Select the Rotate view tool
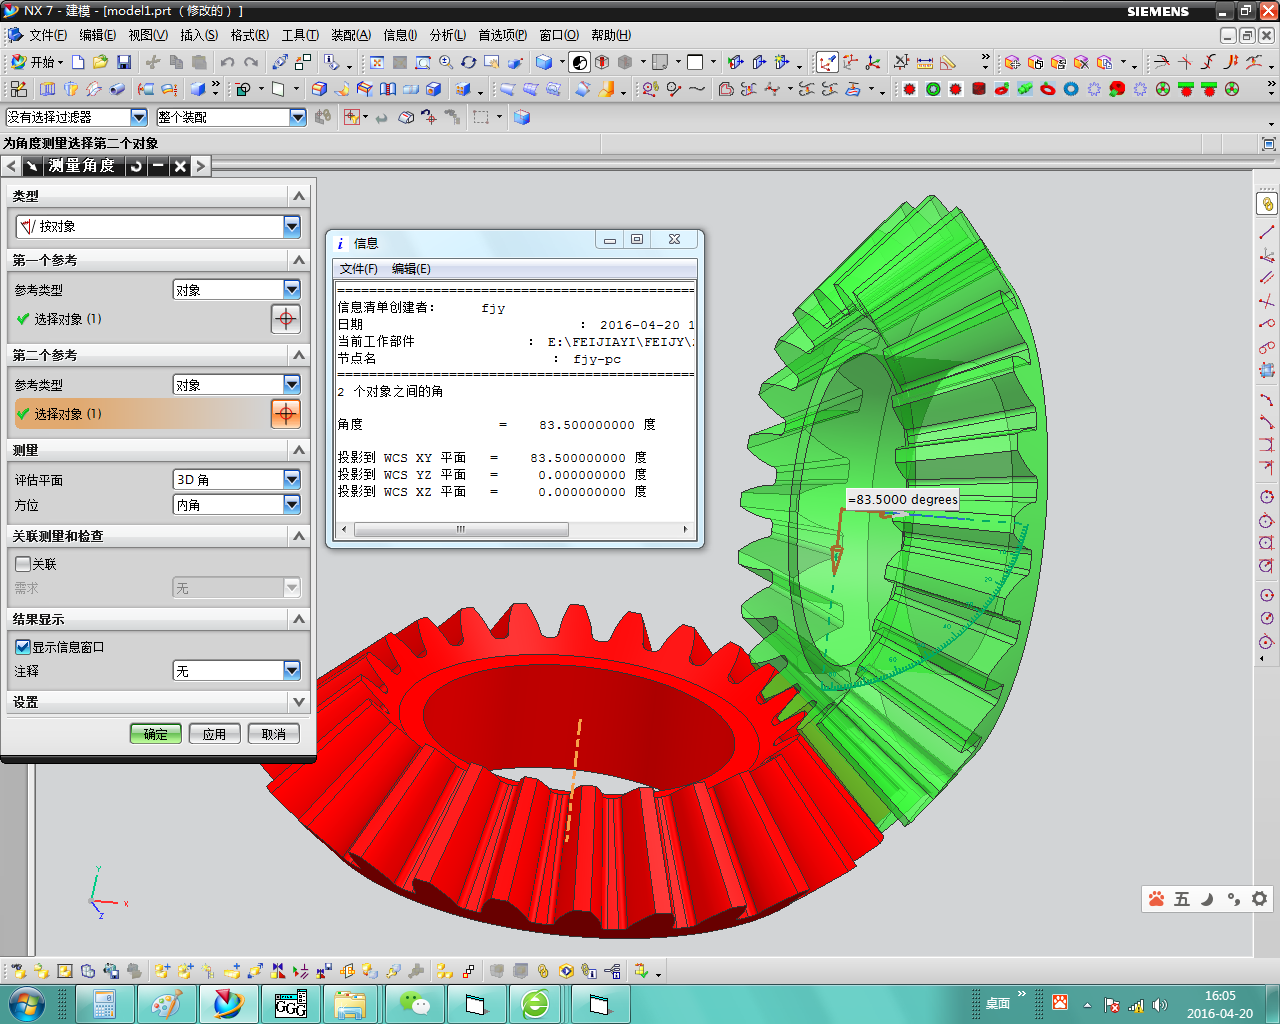The width and height of the screenshot is (1280, 1024). 469,62
